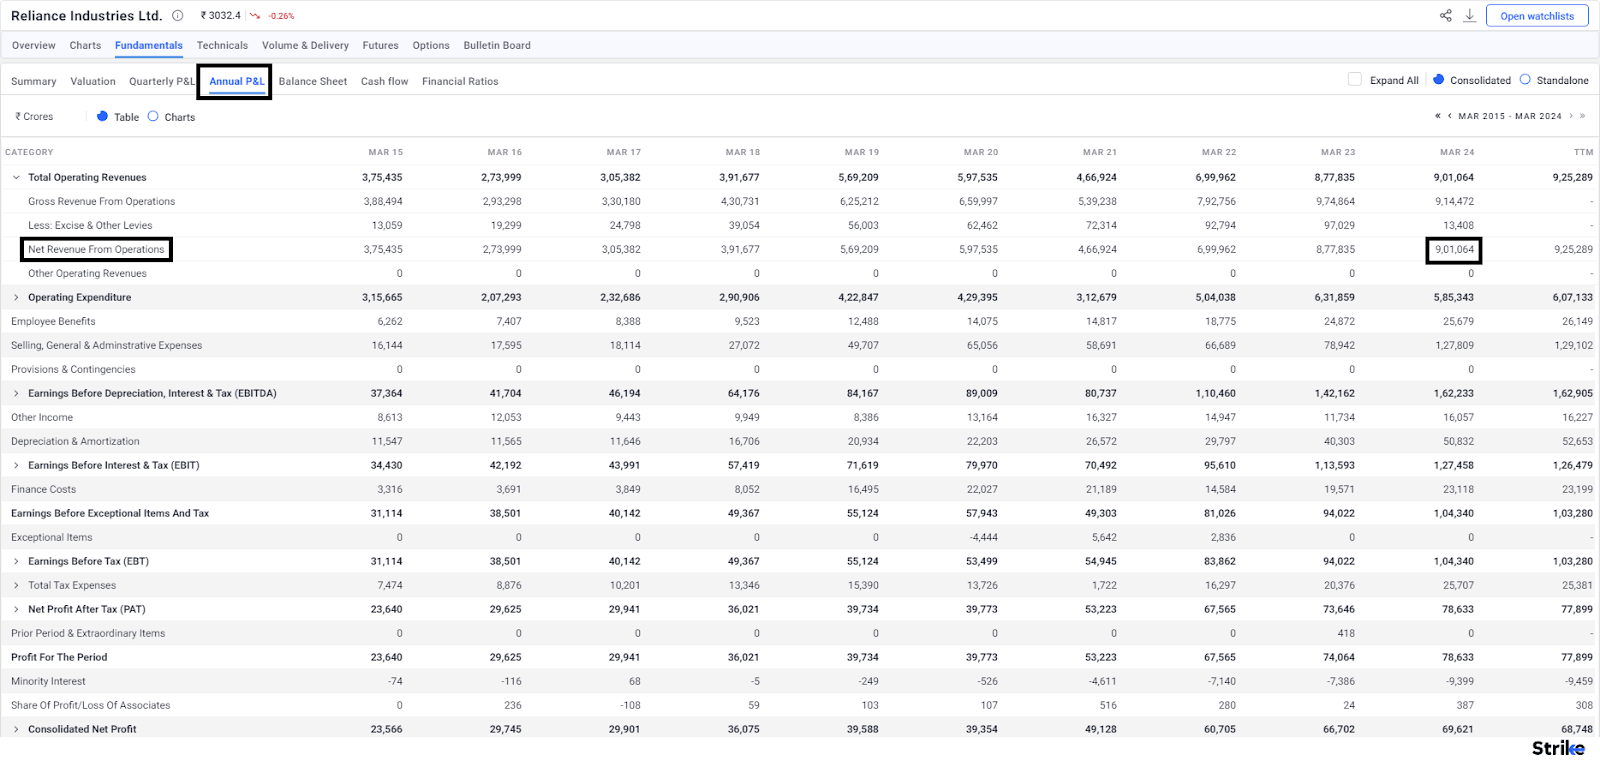Click the stock price ₹ 3032.4
The image size is (1600, 767).
220,15
